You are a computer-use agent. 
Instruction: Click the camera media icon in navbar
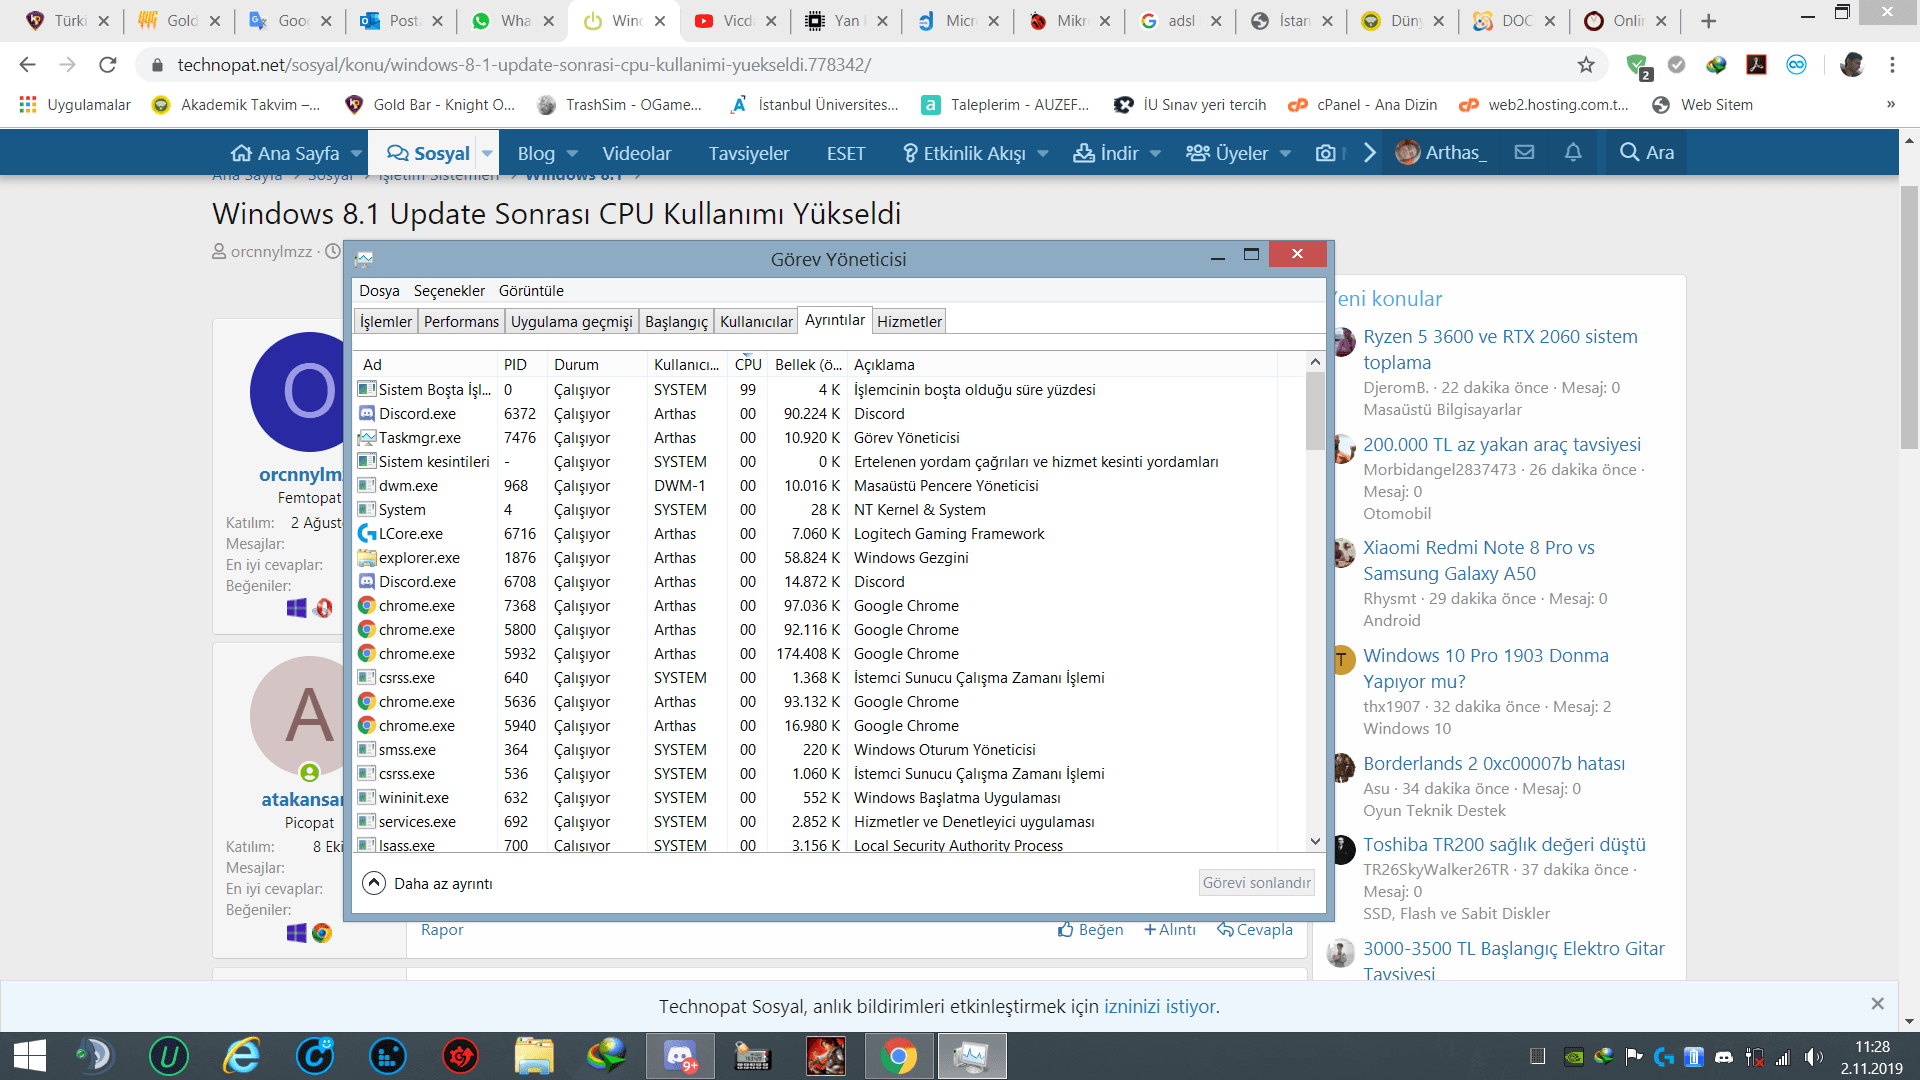(1326, 153)
